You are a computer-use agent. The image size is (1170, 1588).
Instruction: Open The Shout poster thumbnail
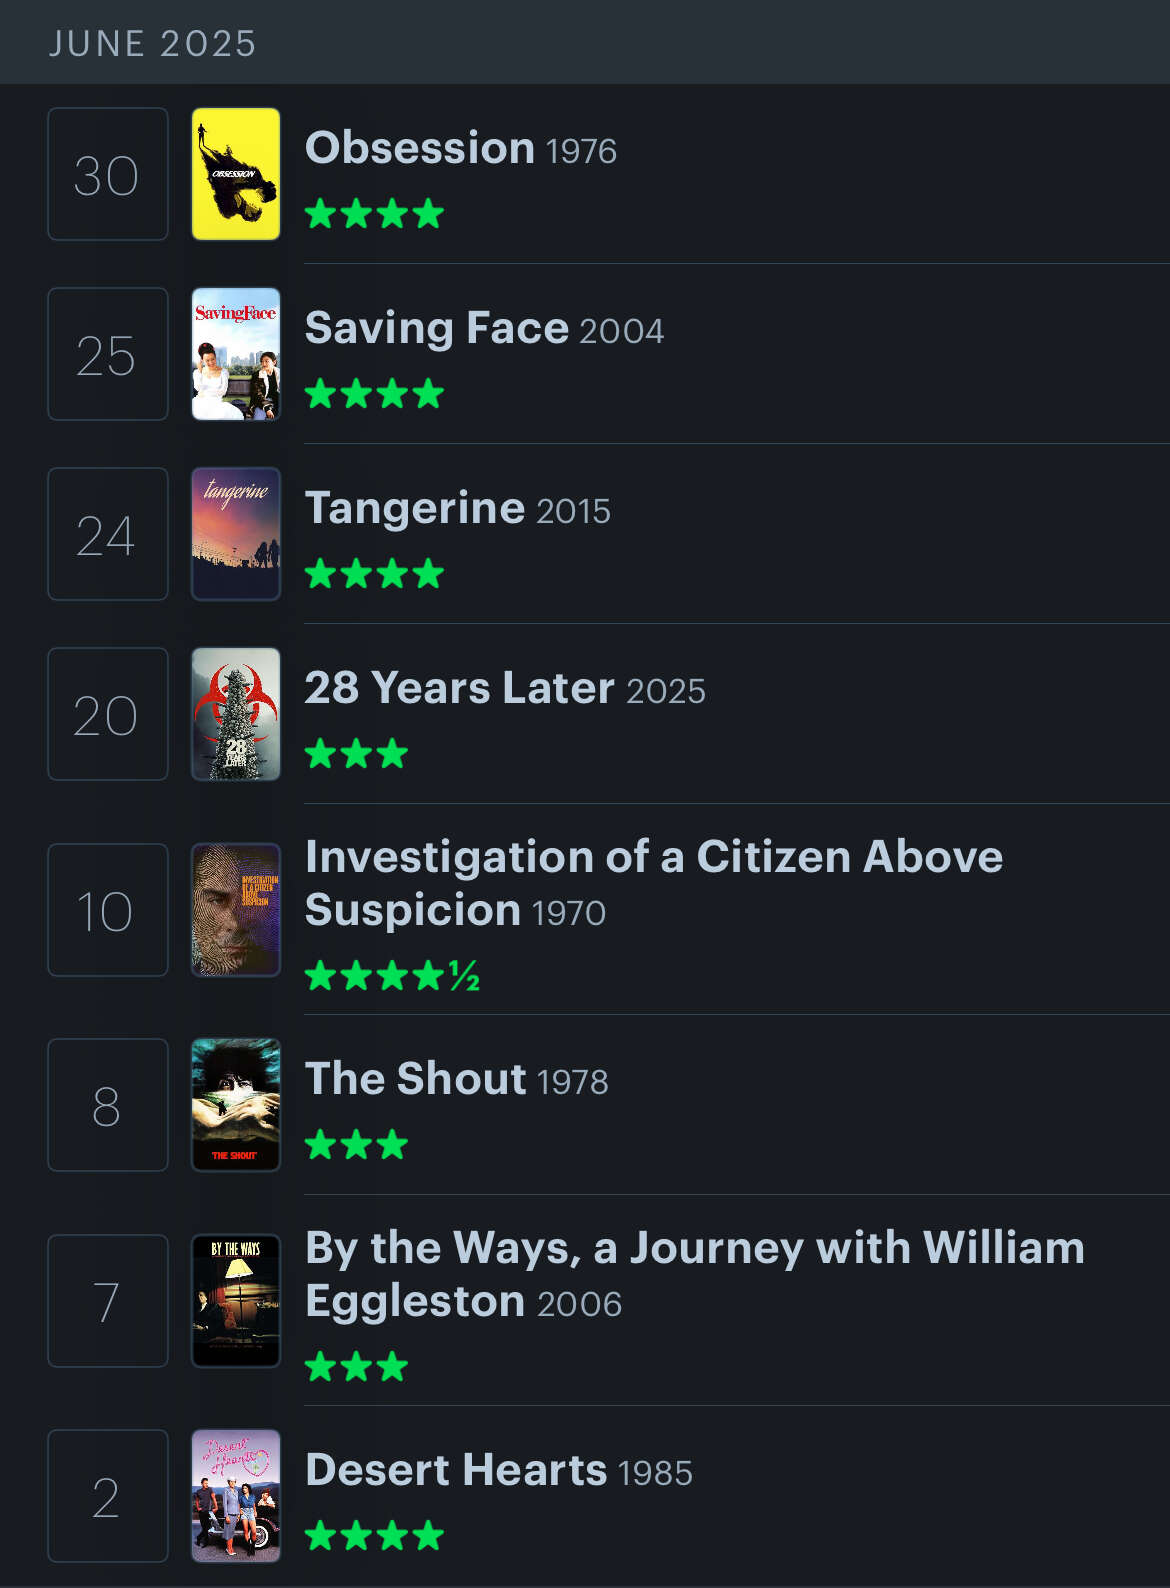coord(236,1105)
